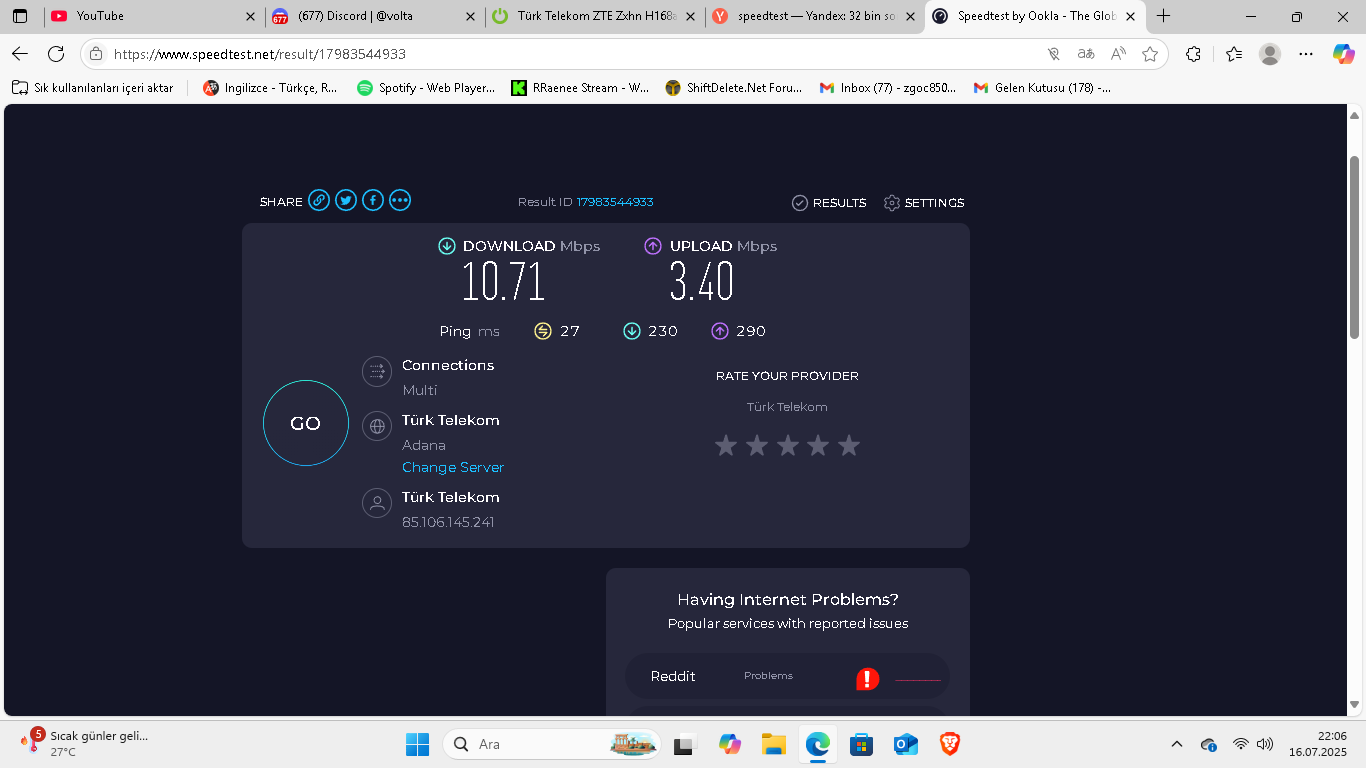Switch to the Discord @volta tab
The height and width of the screenshot is (768, 1366).
point(376,16)
